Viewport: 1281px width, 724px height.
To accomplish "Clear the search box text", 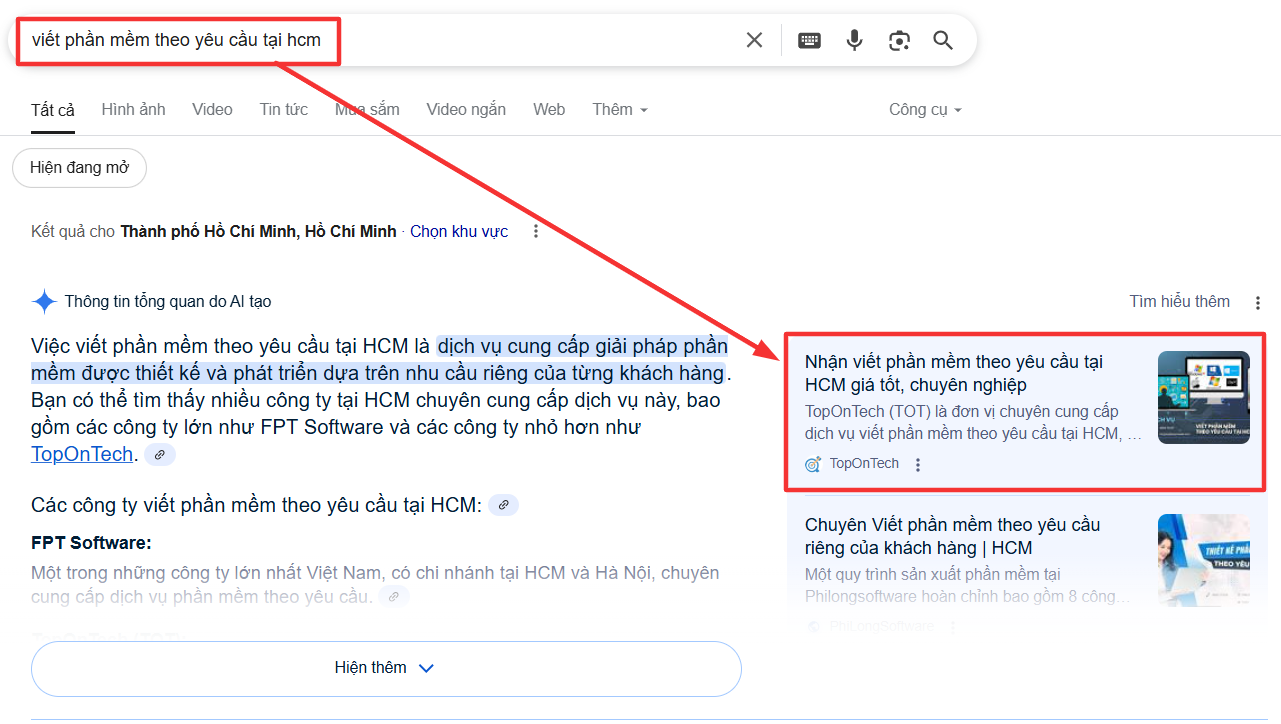I will tap(754, 40).
